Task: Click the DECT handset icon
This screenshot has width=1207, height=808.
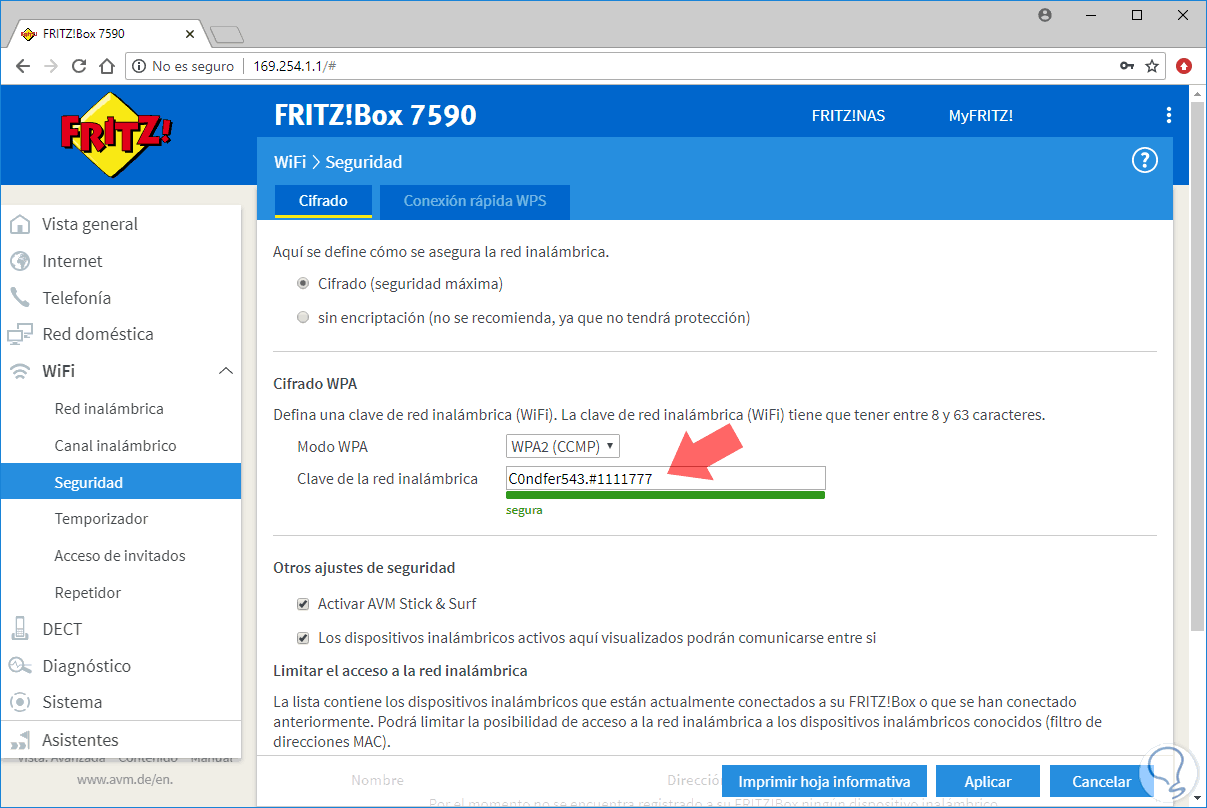Action: (x=20, y=629)
